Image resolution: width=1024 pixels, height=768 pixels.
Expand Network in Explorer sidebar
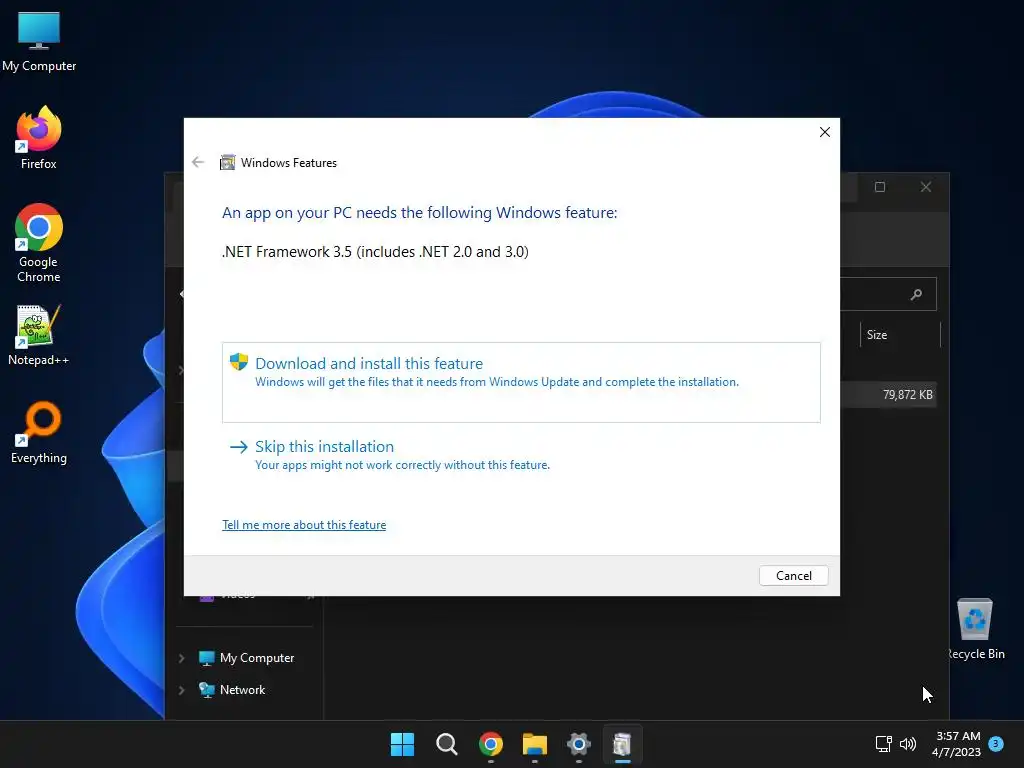(x=182, y=690)
